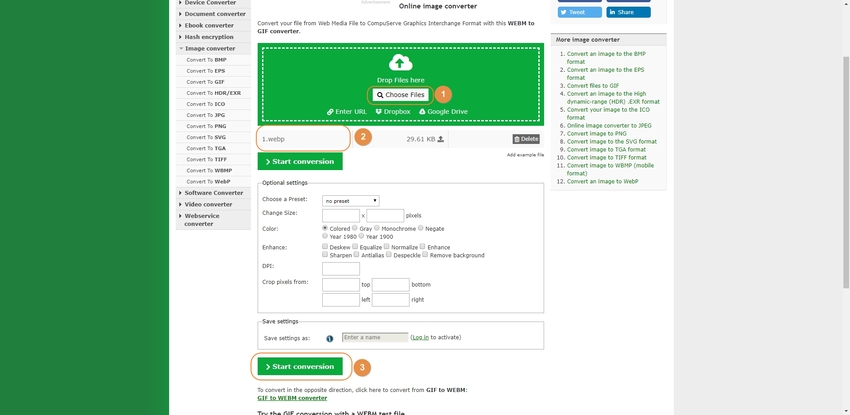Enable the Deskew checkbox
The width and height of the screenshot is (850, 415).
click(325, 247)
